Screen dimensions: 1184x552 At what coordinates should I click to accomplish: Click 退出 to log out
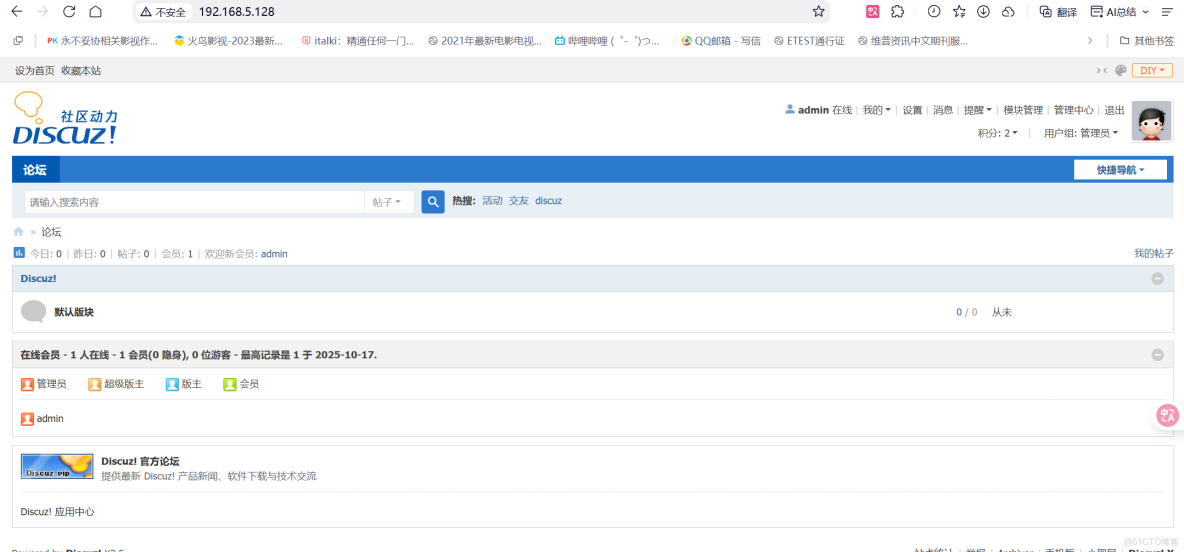1115,110
